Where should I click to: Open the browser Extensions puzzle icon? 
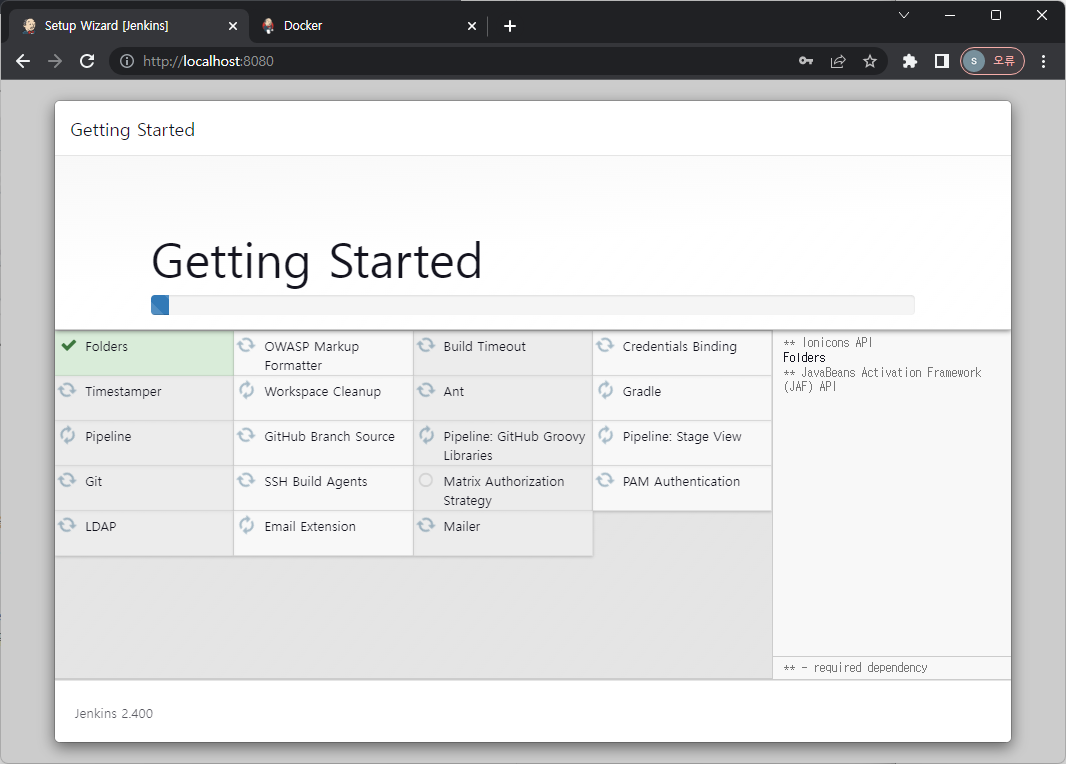[x=910, y=61]
